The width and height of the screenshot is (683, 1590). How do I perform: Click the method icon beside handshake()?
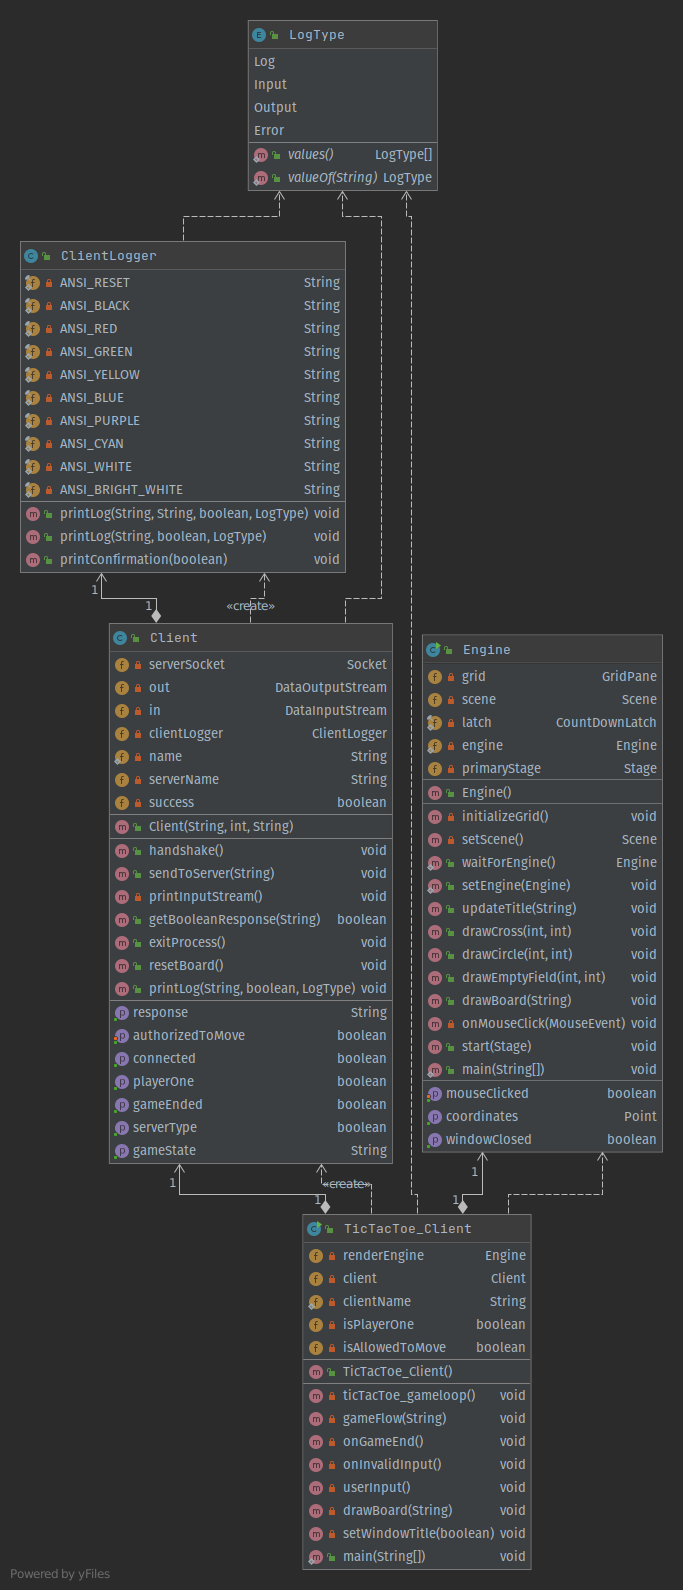click(x=122, y=851)
